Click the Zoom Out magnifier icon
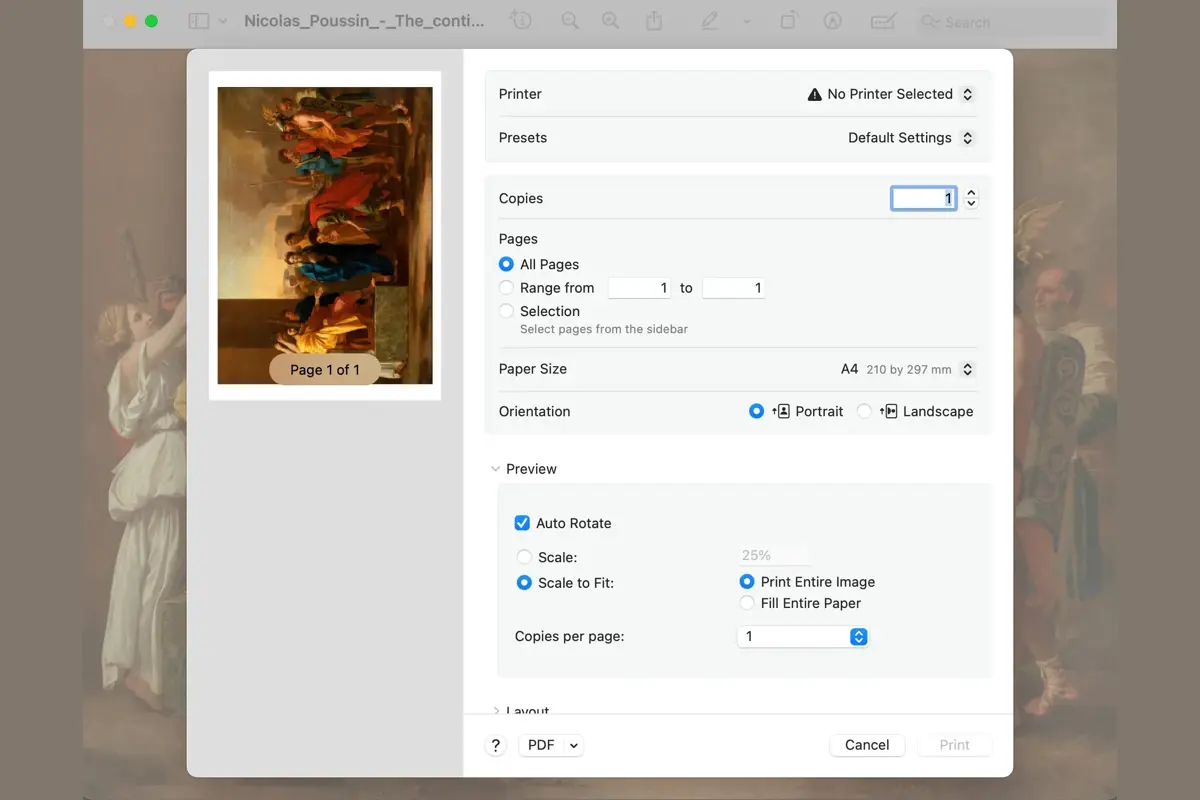Image resolution: width=1200 pixels, height=800 pixels. (570, 21)
